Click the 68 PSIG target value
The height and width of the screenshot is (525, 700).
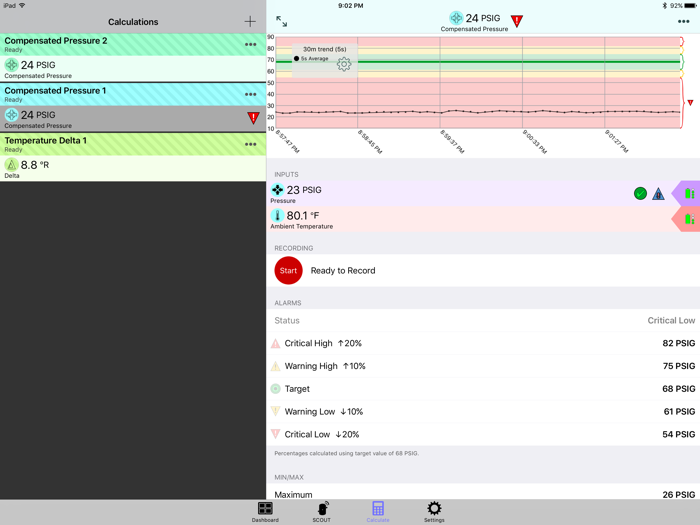point(679,389)
